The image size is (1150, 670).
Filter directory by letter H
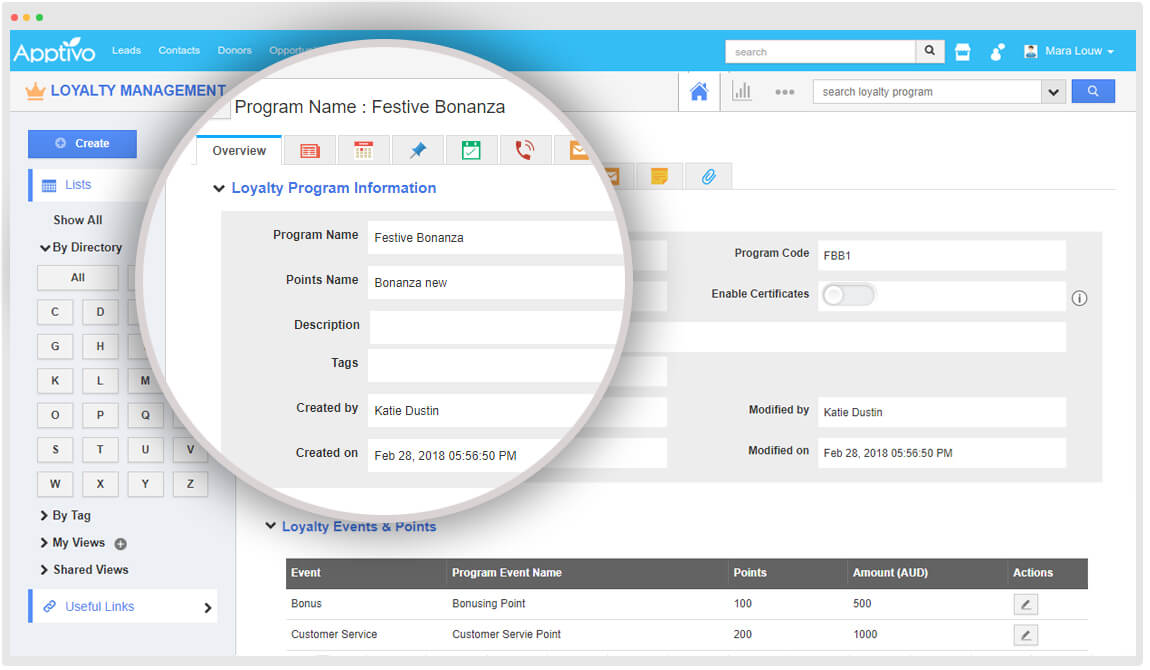pos(100,348)
